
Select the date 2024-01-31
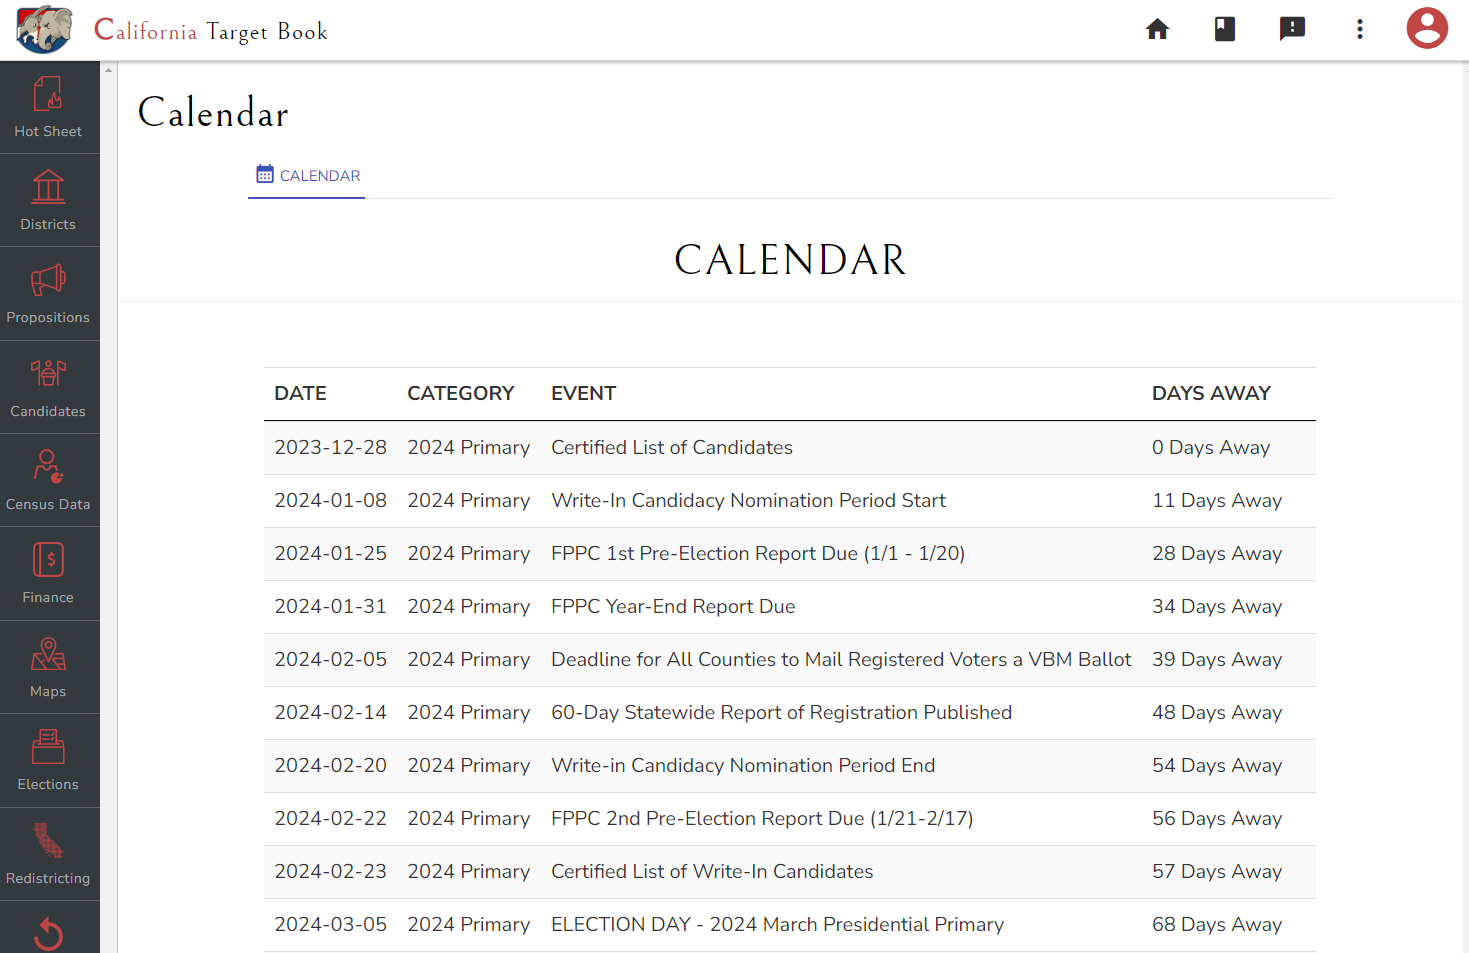(331, 607)
